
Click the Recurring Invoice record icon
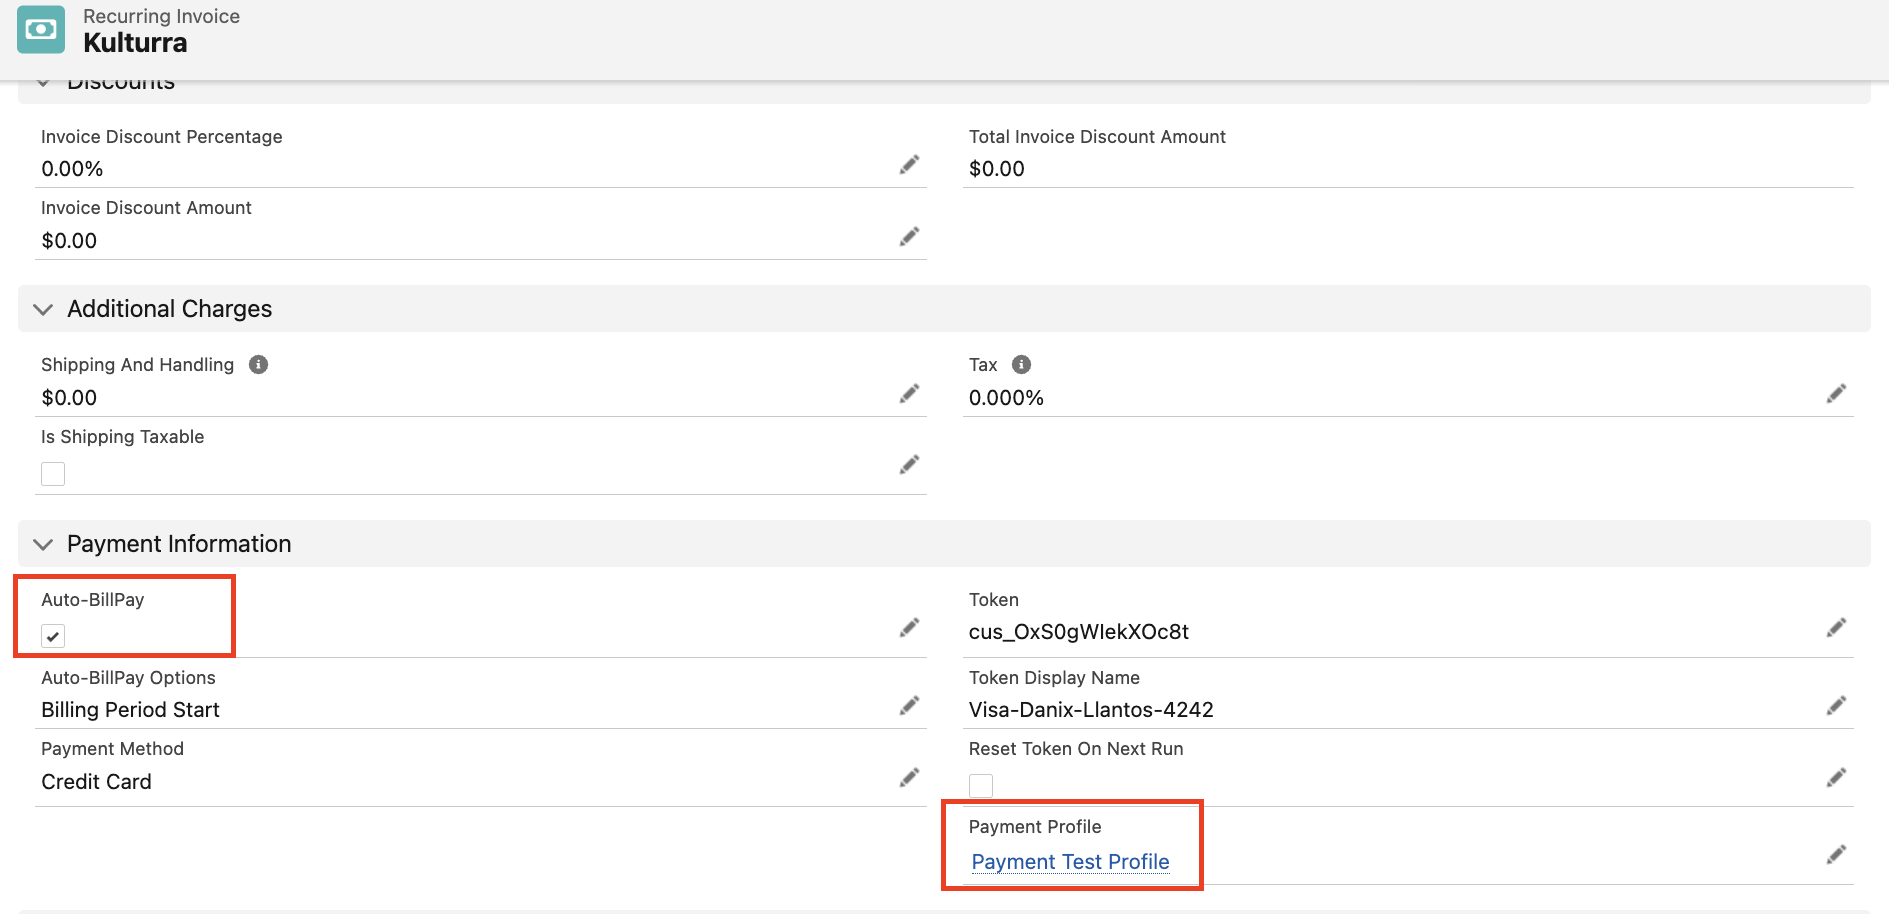point(41,30)
